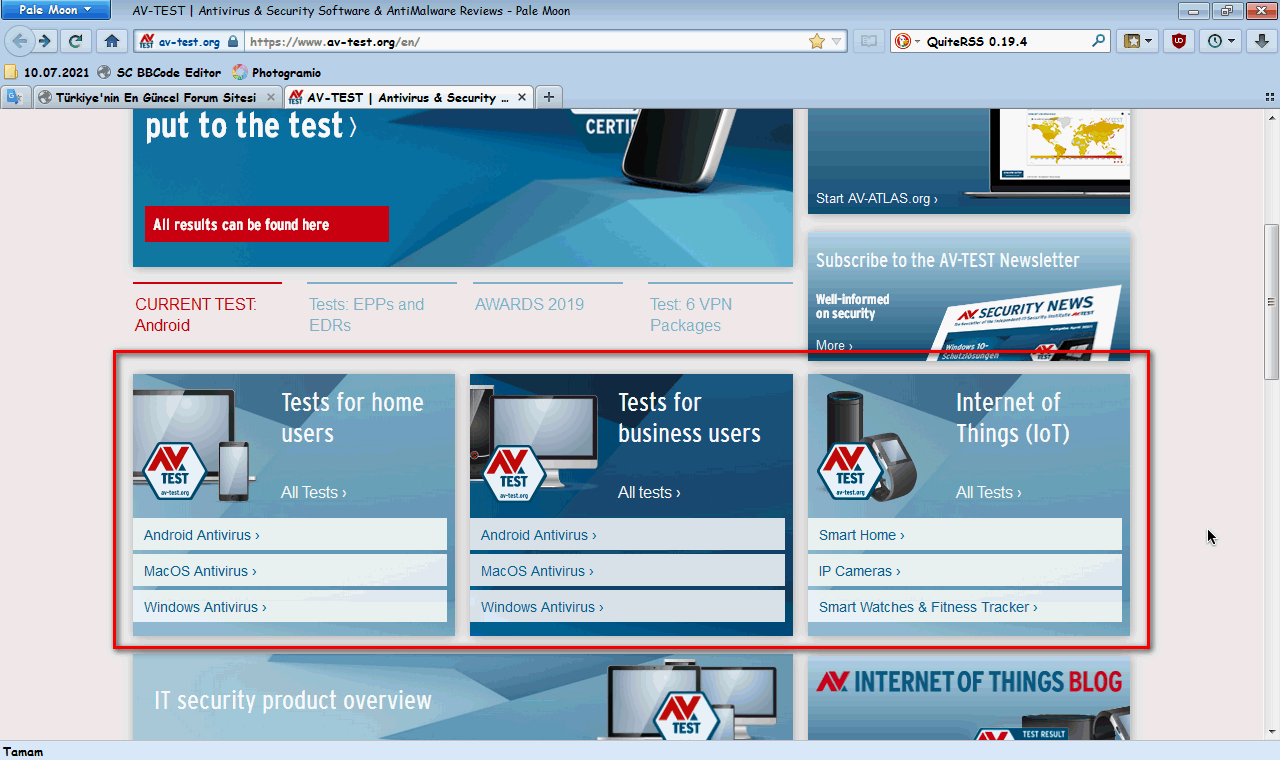Open home users Android Antivirus link
Viewport: 1280px width, 760px height.
click(x=290, y=535)
